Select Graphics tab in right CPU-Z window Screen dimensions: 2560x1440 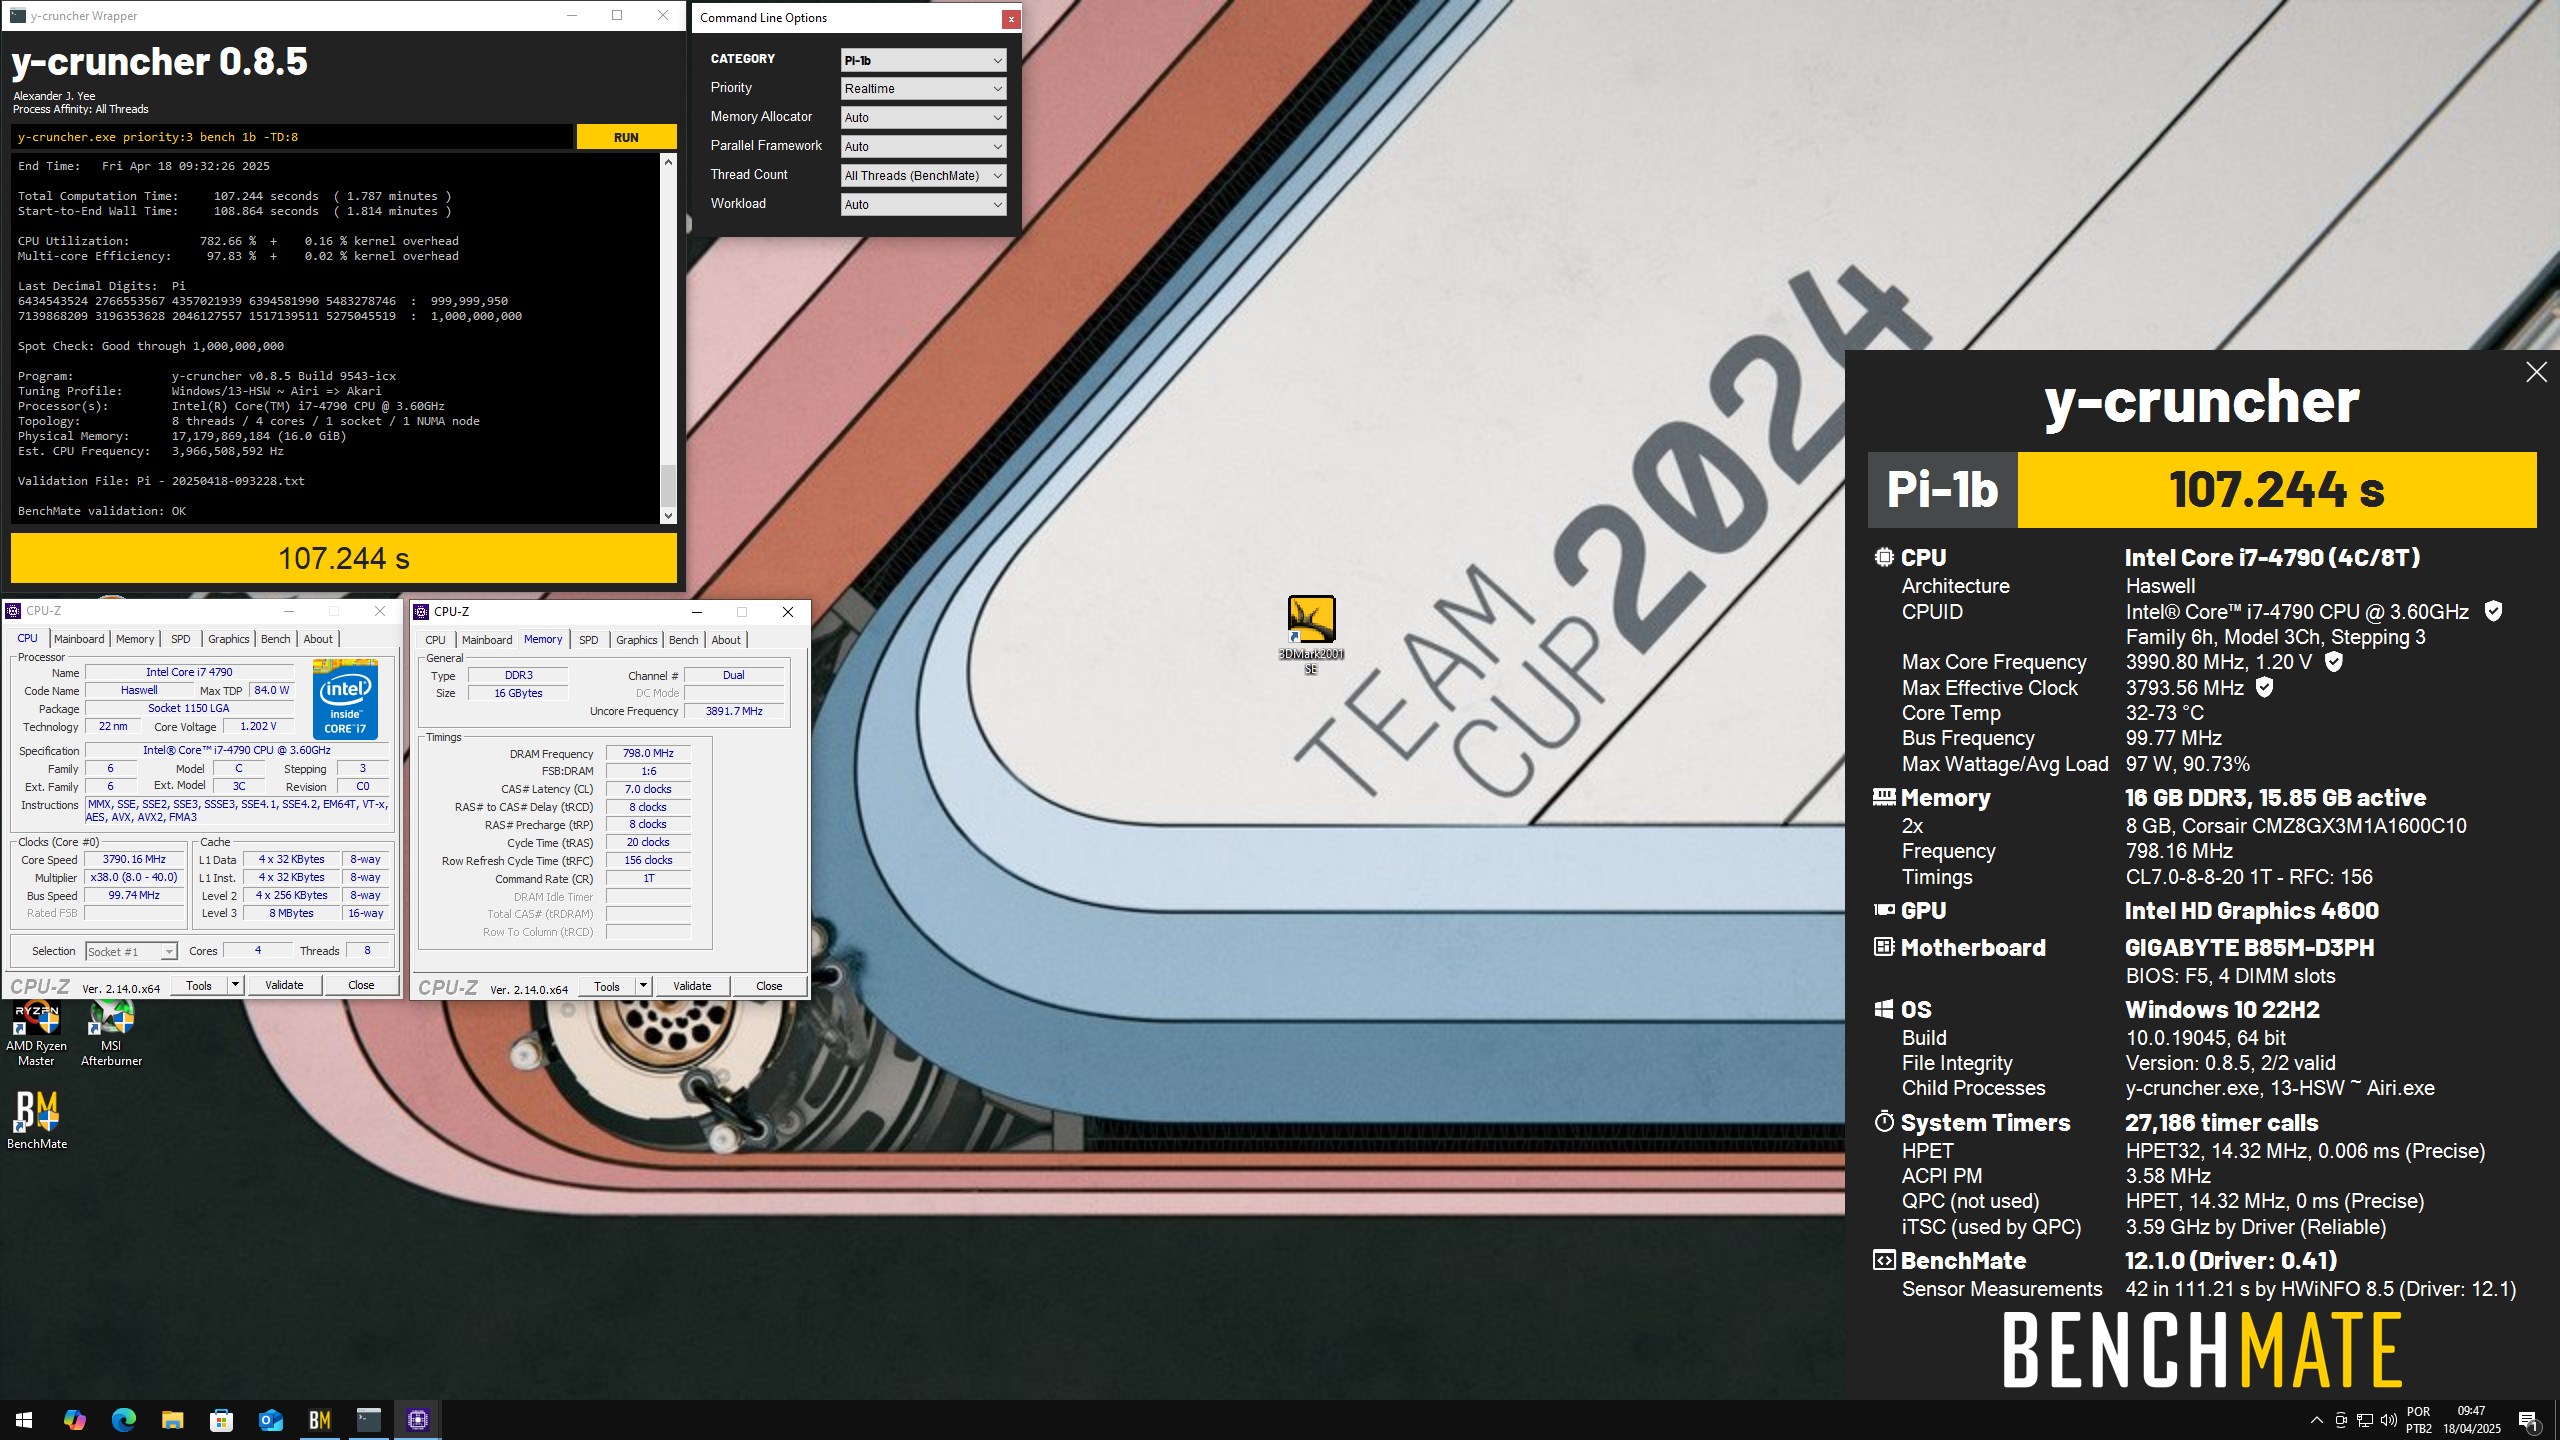coord(636,640)
